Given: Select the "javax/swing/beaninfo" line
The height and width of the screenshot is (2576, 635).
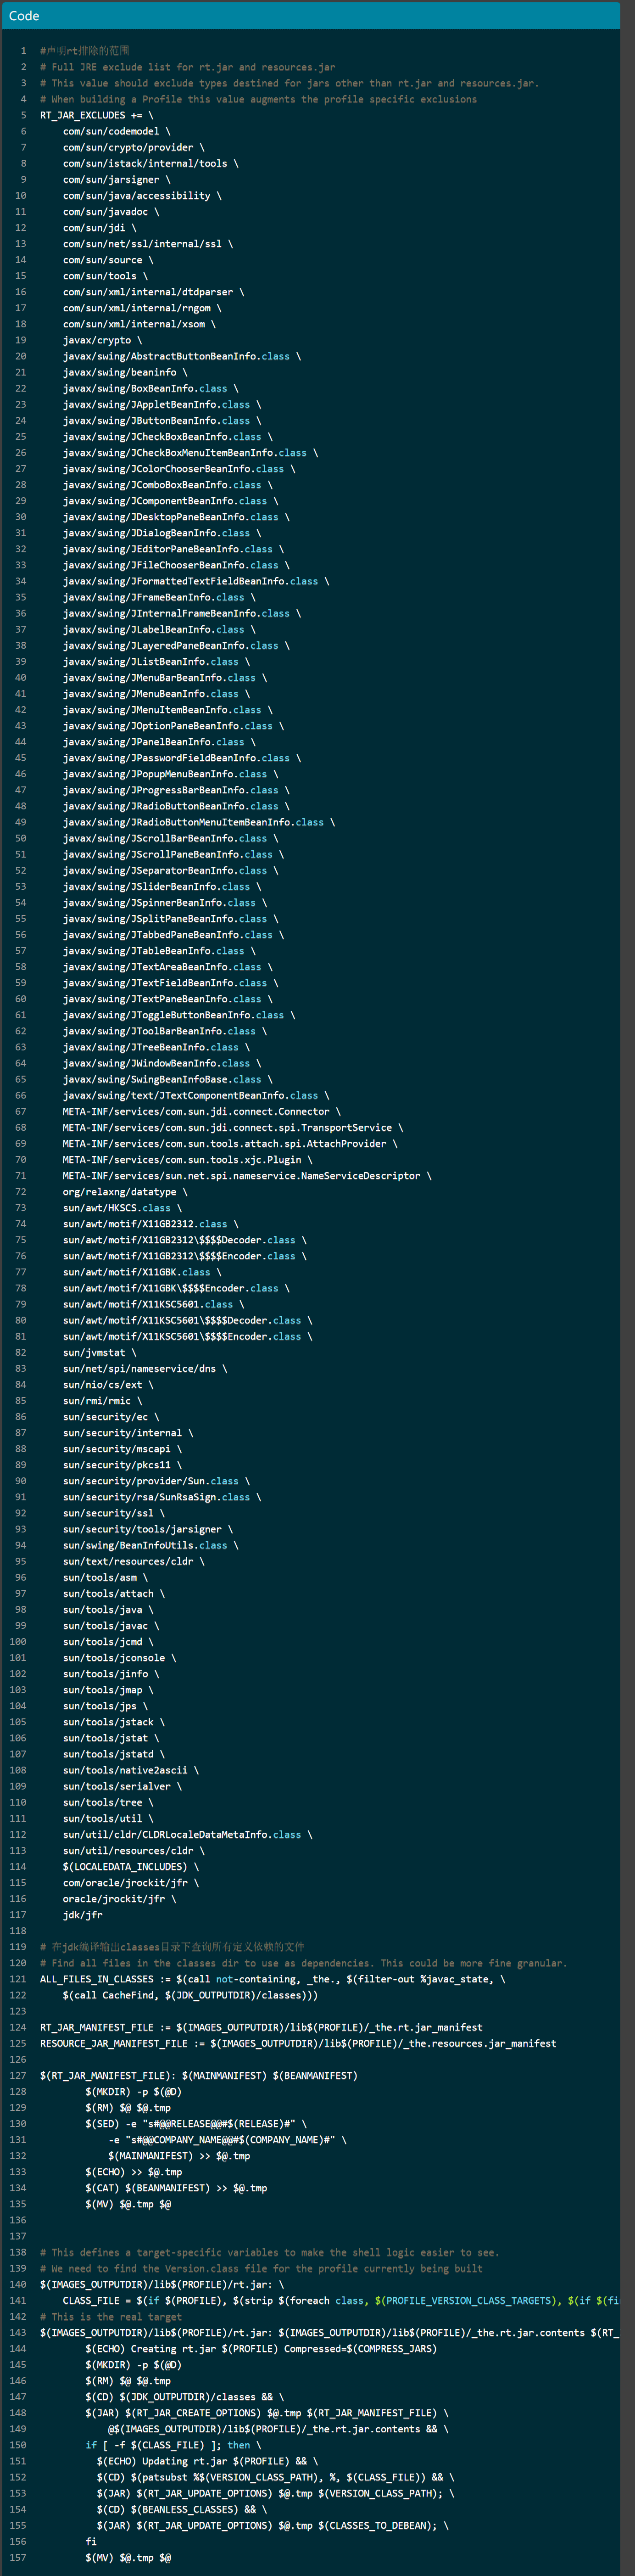Looking at the screenshot, I should click(x=125, y=372).
